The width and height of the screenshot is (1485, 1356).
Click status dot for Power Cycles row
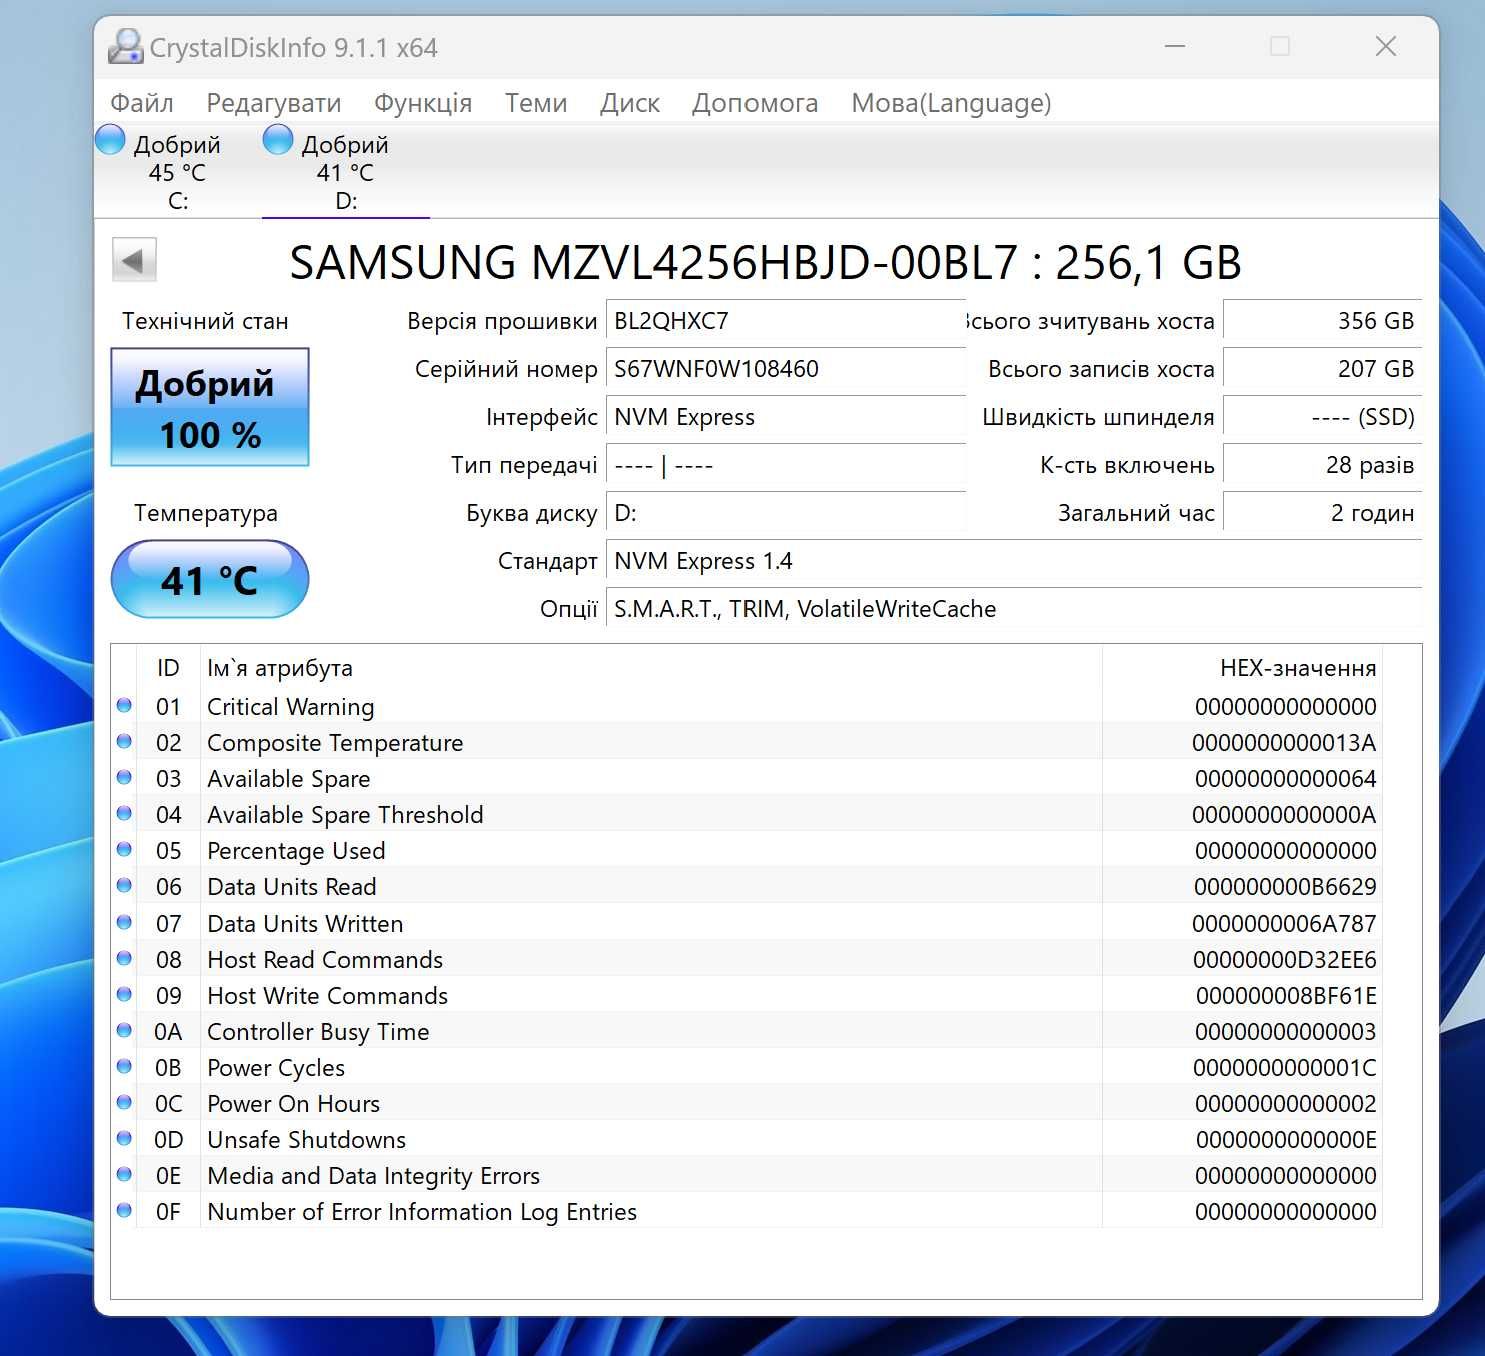124,1066
